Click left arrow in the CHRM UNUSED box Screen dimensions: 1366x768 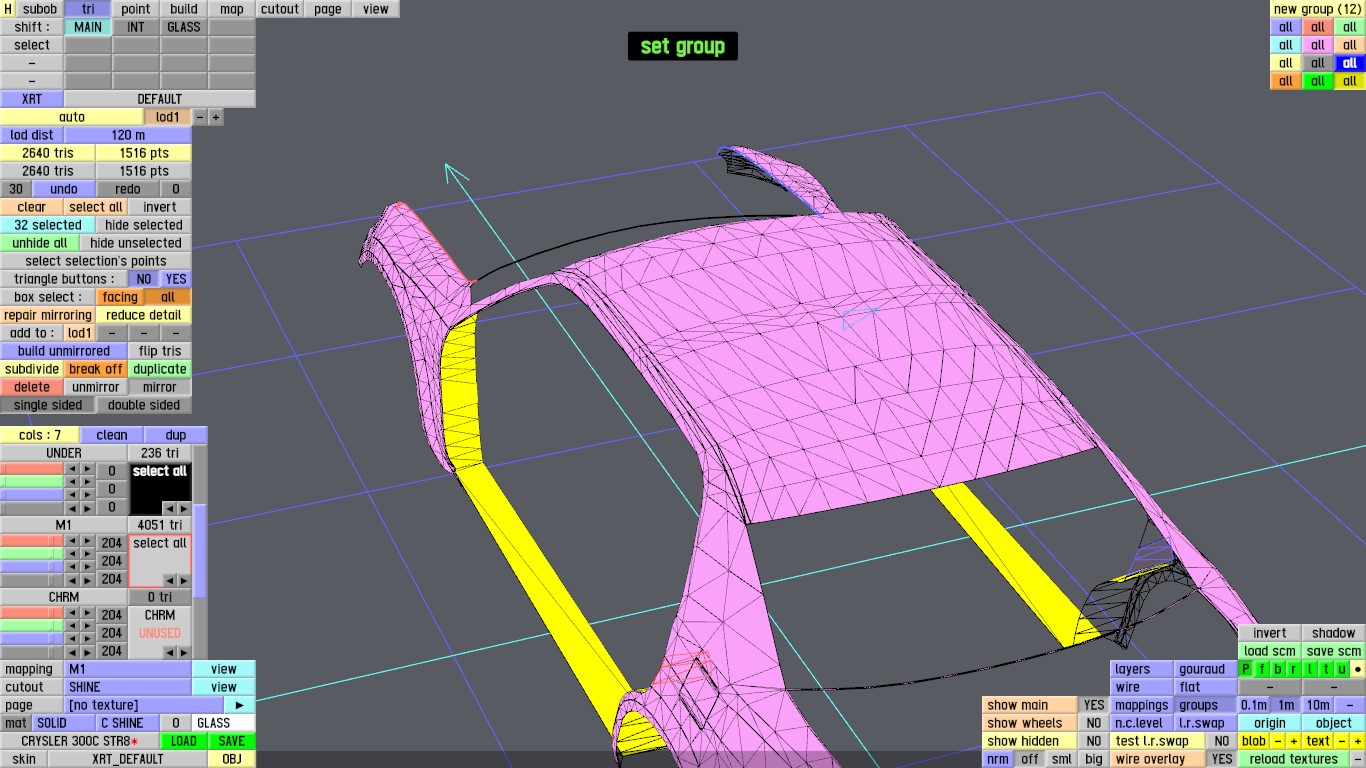pyautogui.click(x=168, y=652)
